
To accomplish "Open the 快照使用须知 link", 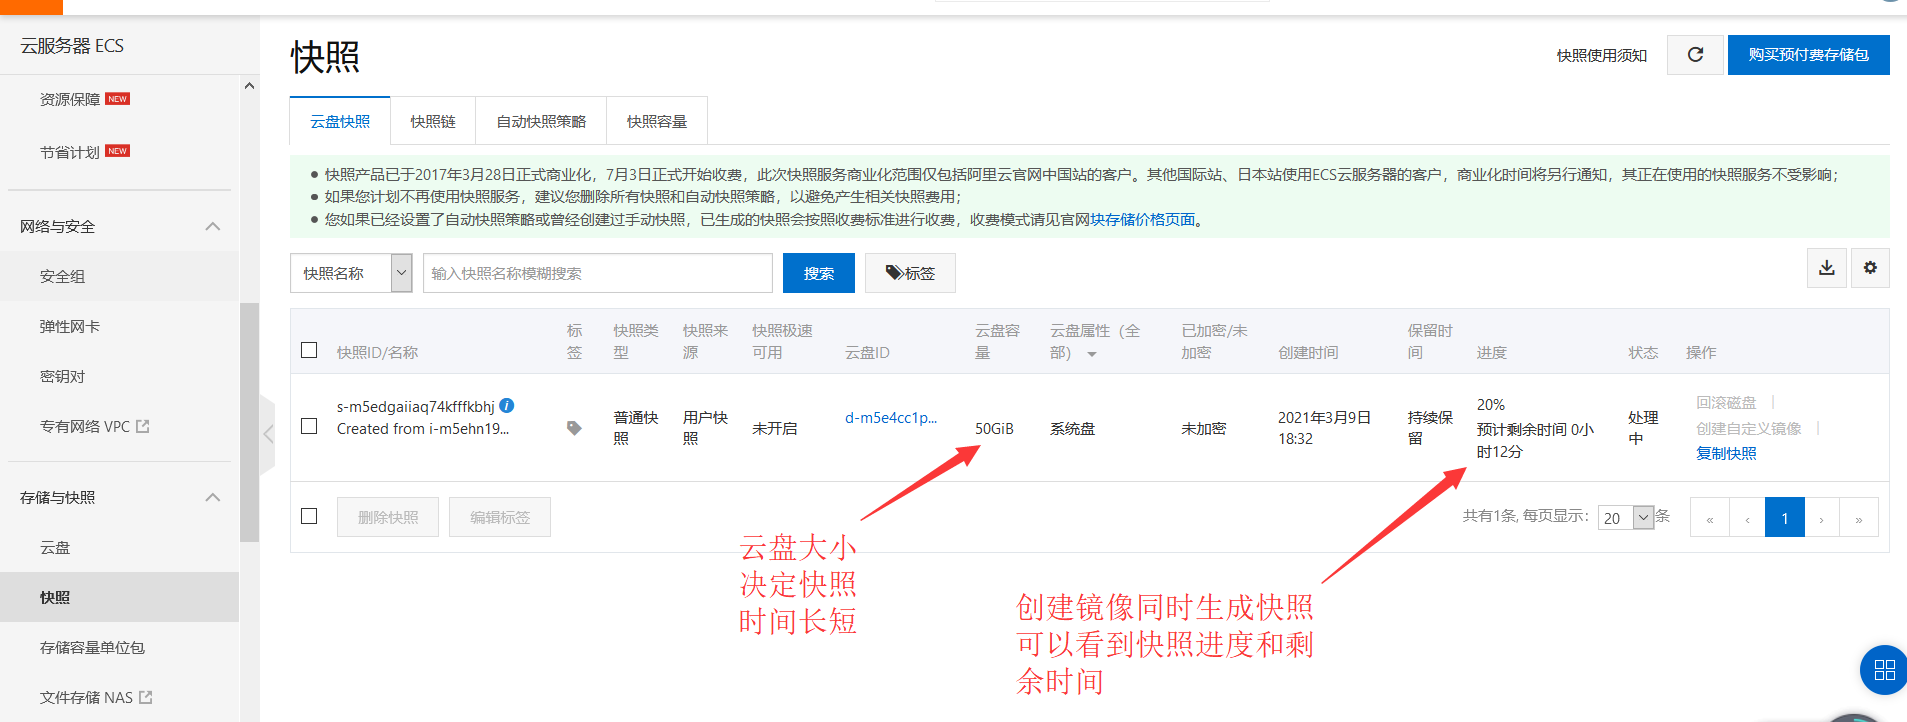I will click(x=1602, y=55).
